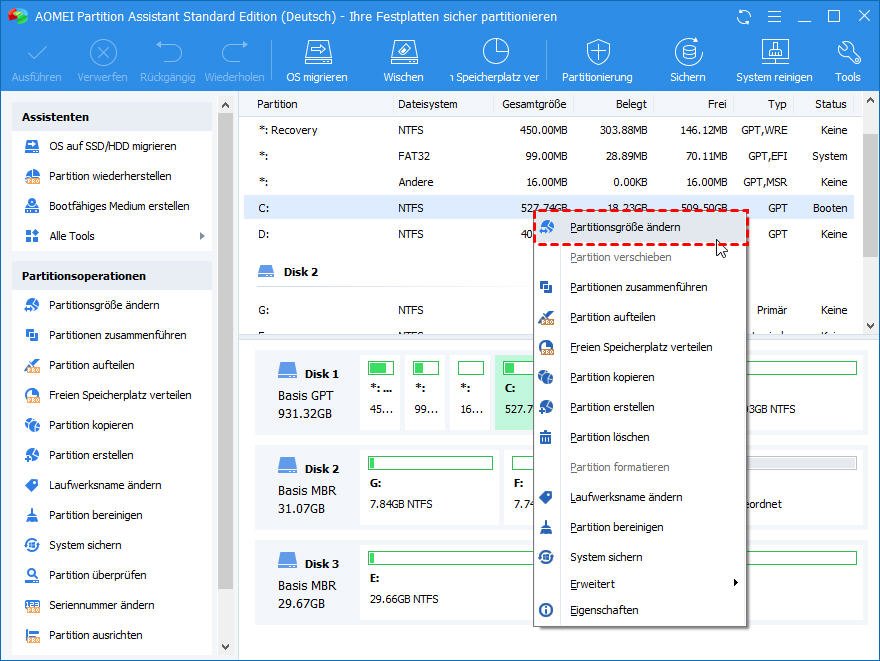Image resolution: width=880 pixels, height=661 pixels.
Task: Sort by Gesamtgröße column header
Action: 534,104
